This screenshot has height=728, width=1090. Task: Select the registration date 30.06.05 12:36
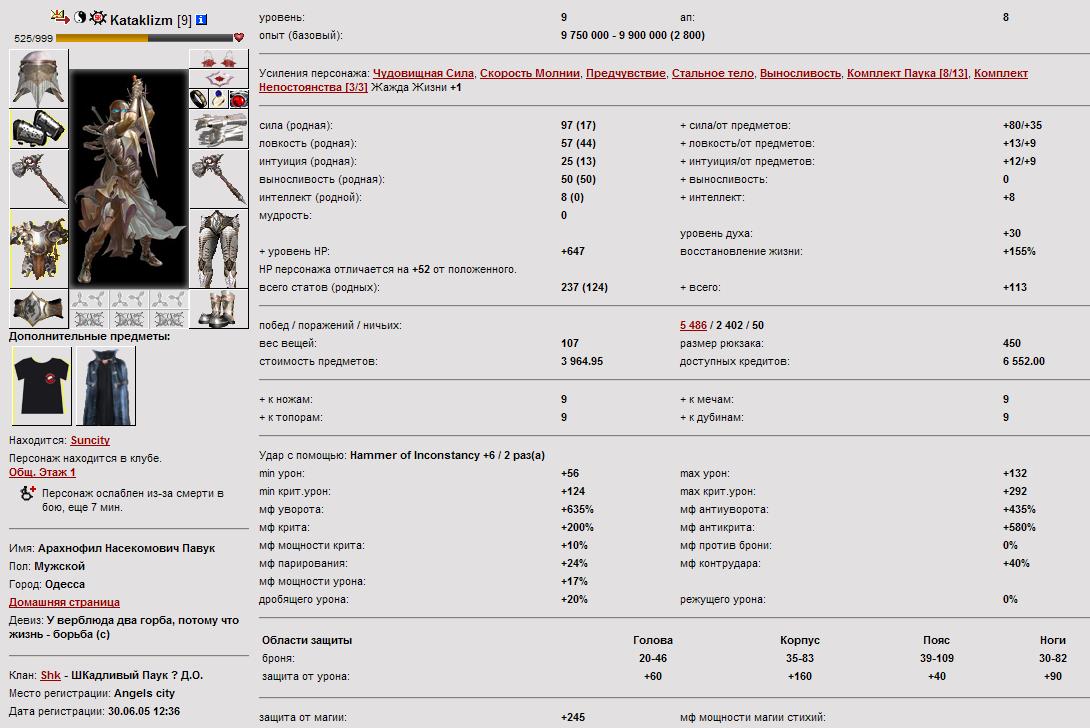(x=144, y=711)
